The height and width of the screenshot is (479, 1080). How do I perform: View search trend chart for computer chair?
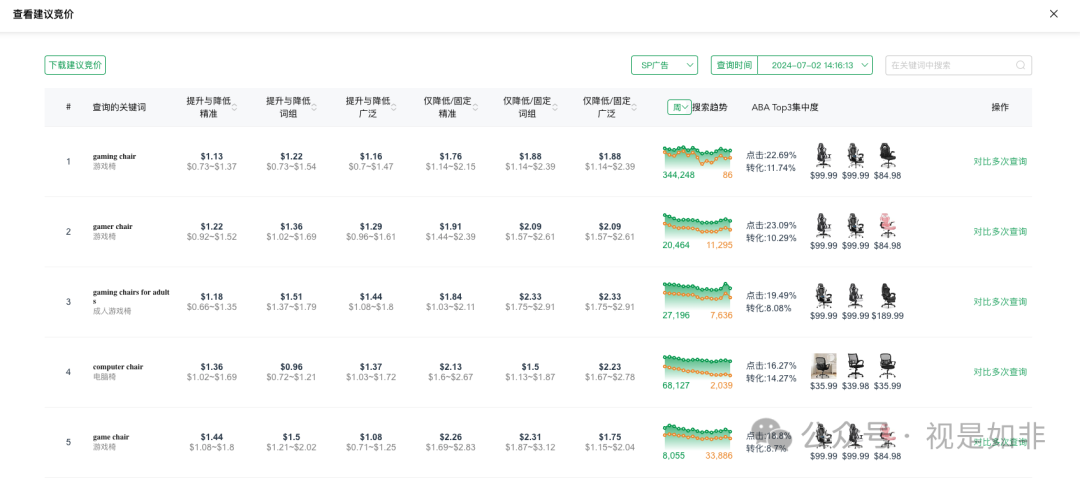697,367
